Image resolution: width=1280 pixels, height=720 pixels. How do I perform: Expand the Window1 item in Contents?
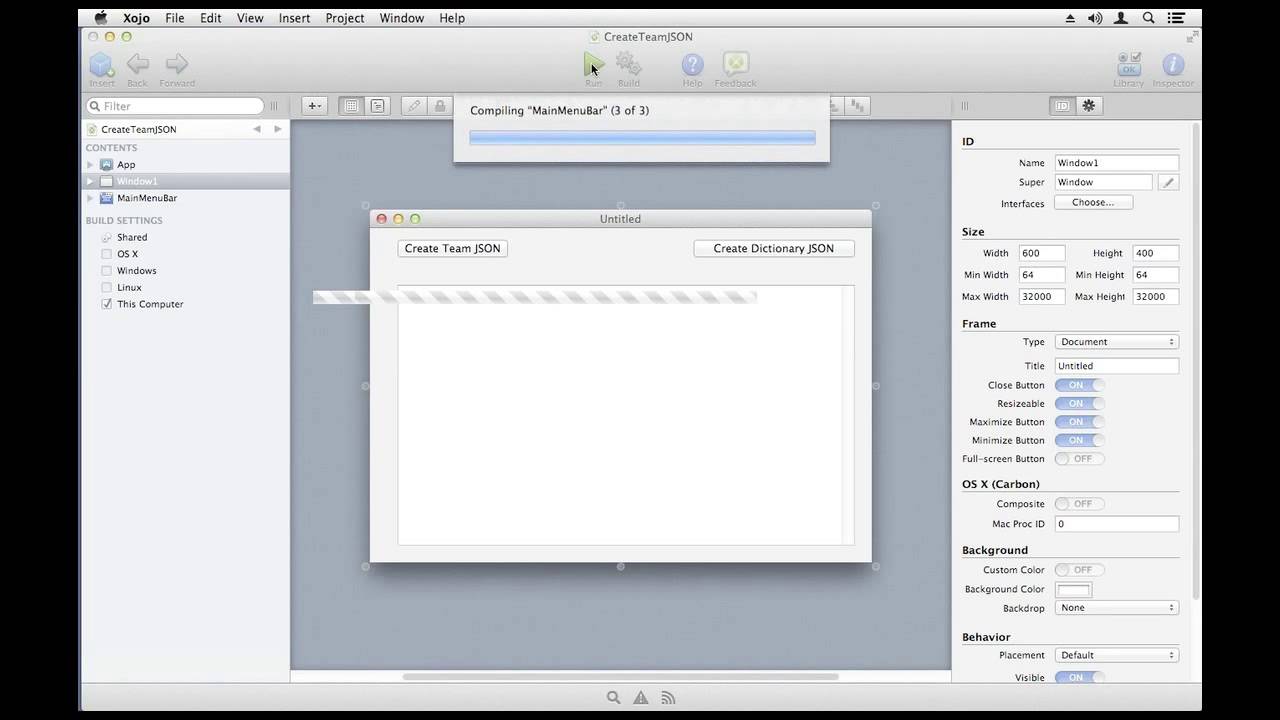click(x=90, y=182)
